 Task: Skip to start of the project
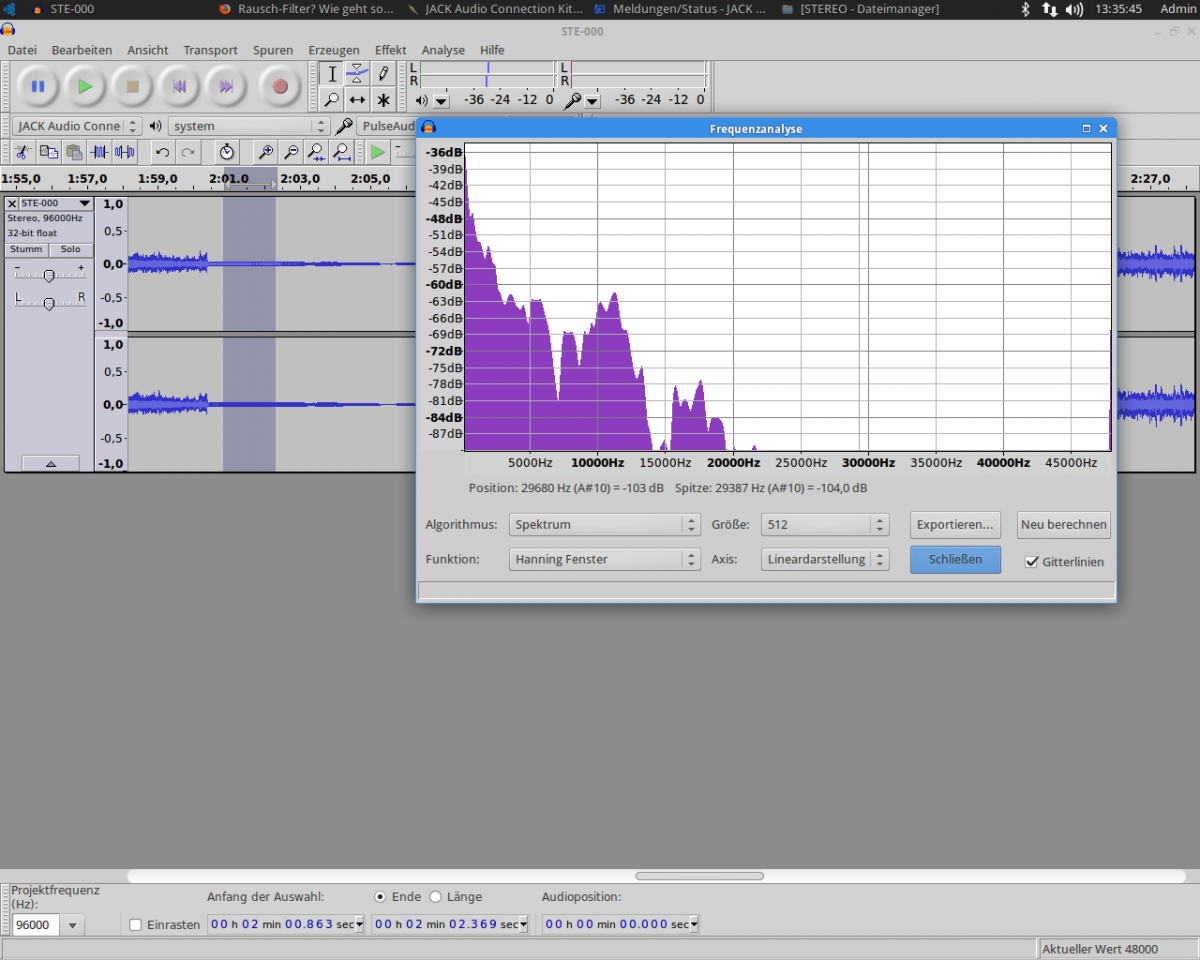tap(179, 87)
